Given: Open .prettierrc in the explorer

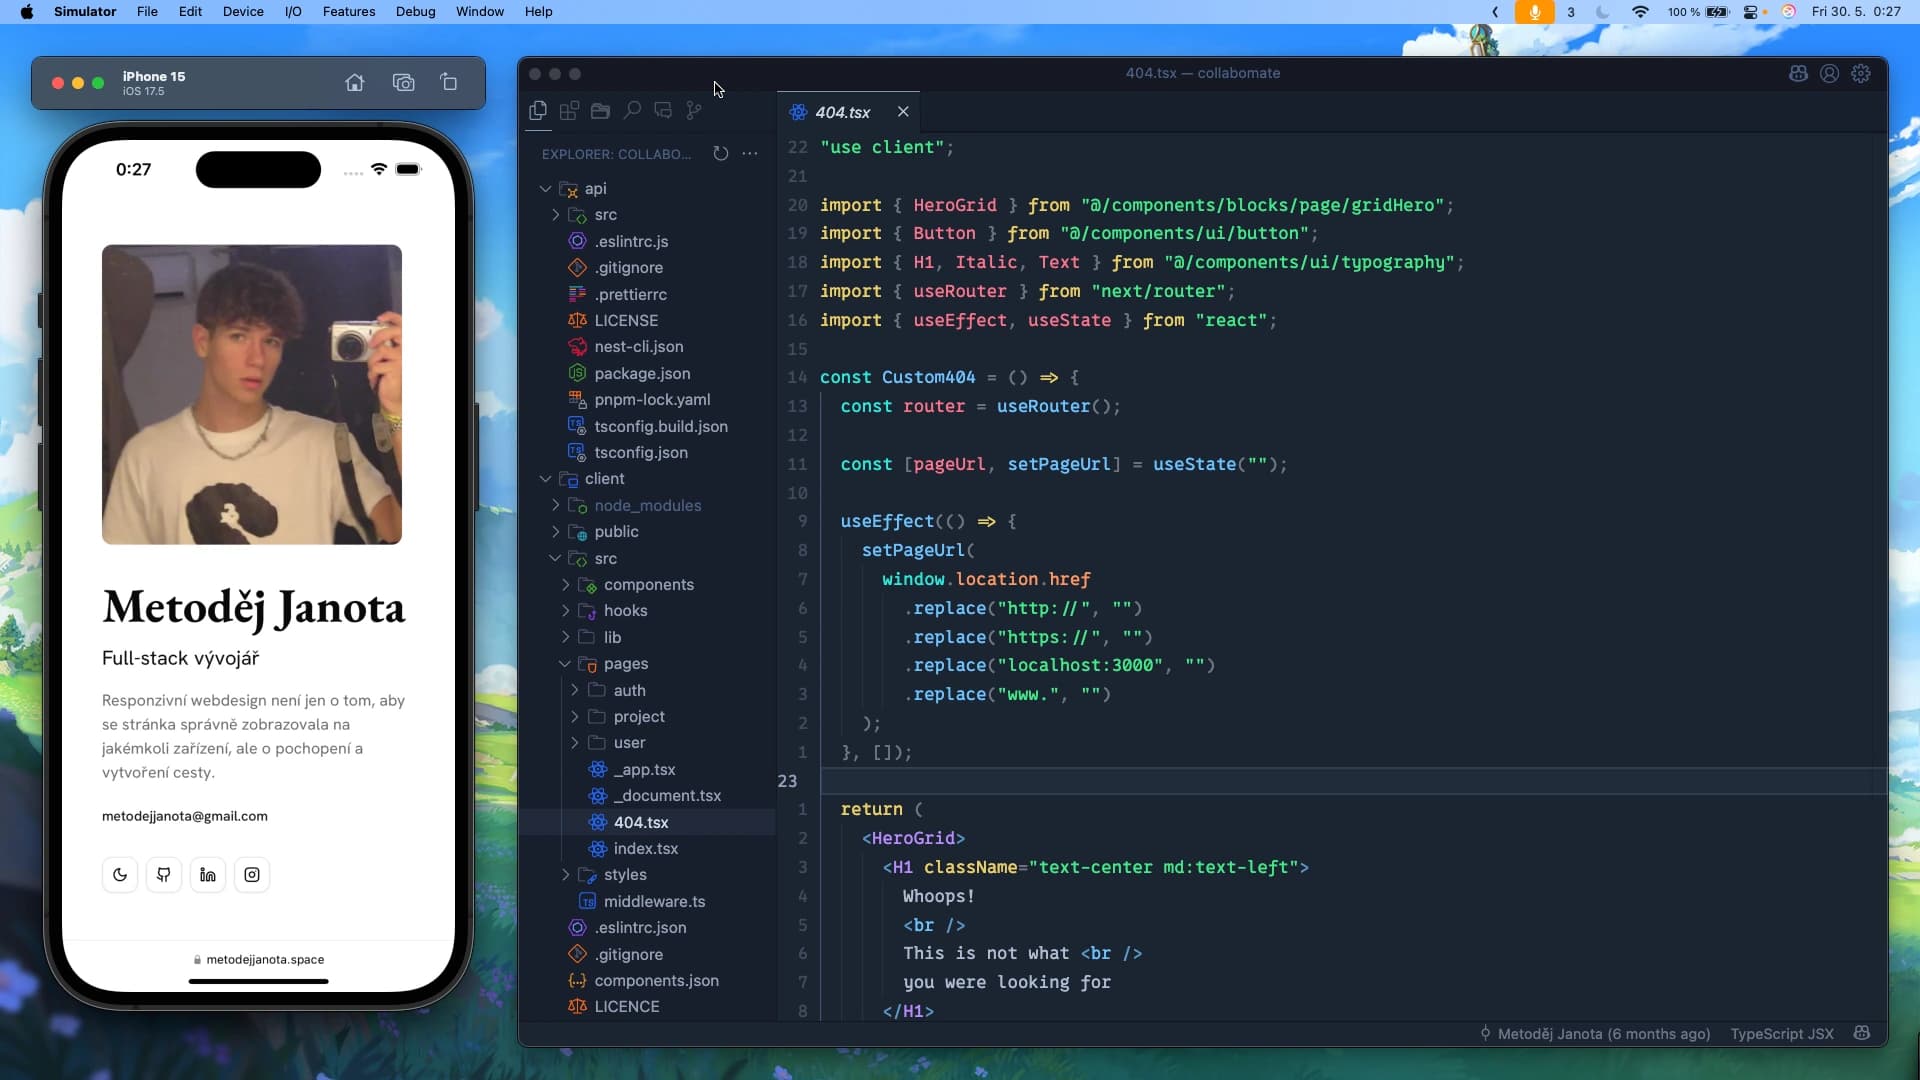Looking at the screenshot, I should tap(630, 294).
